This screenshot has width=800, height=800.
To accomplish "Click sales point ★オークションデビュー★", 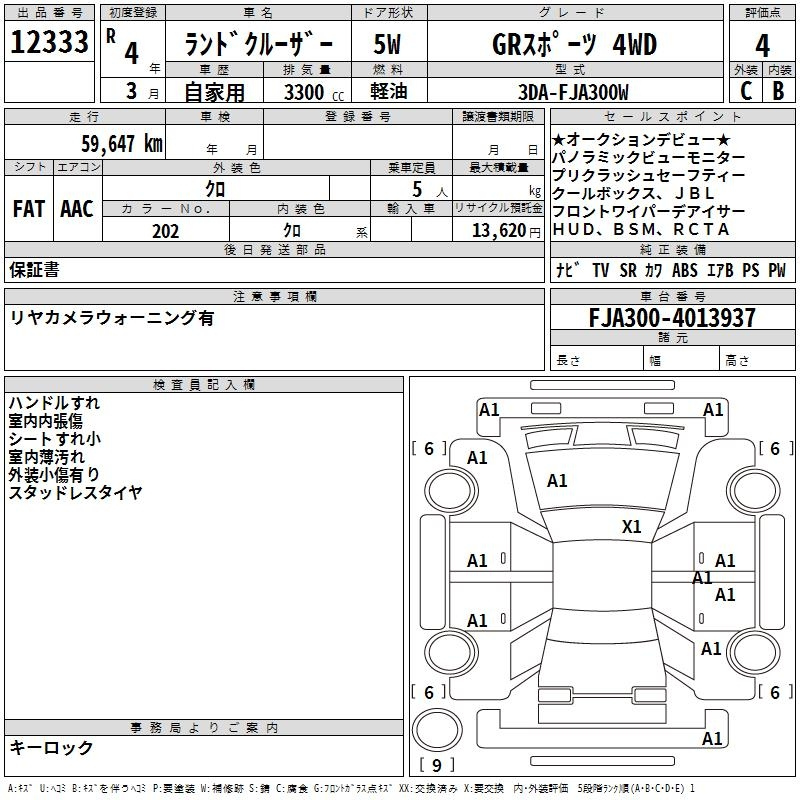I will pyautogui.click(x=641, y=139).
